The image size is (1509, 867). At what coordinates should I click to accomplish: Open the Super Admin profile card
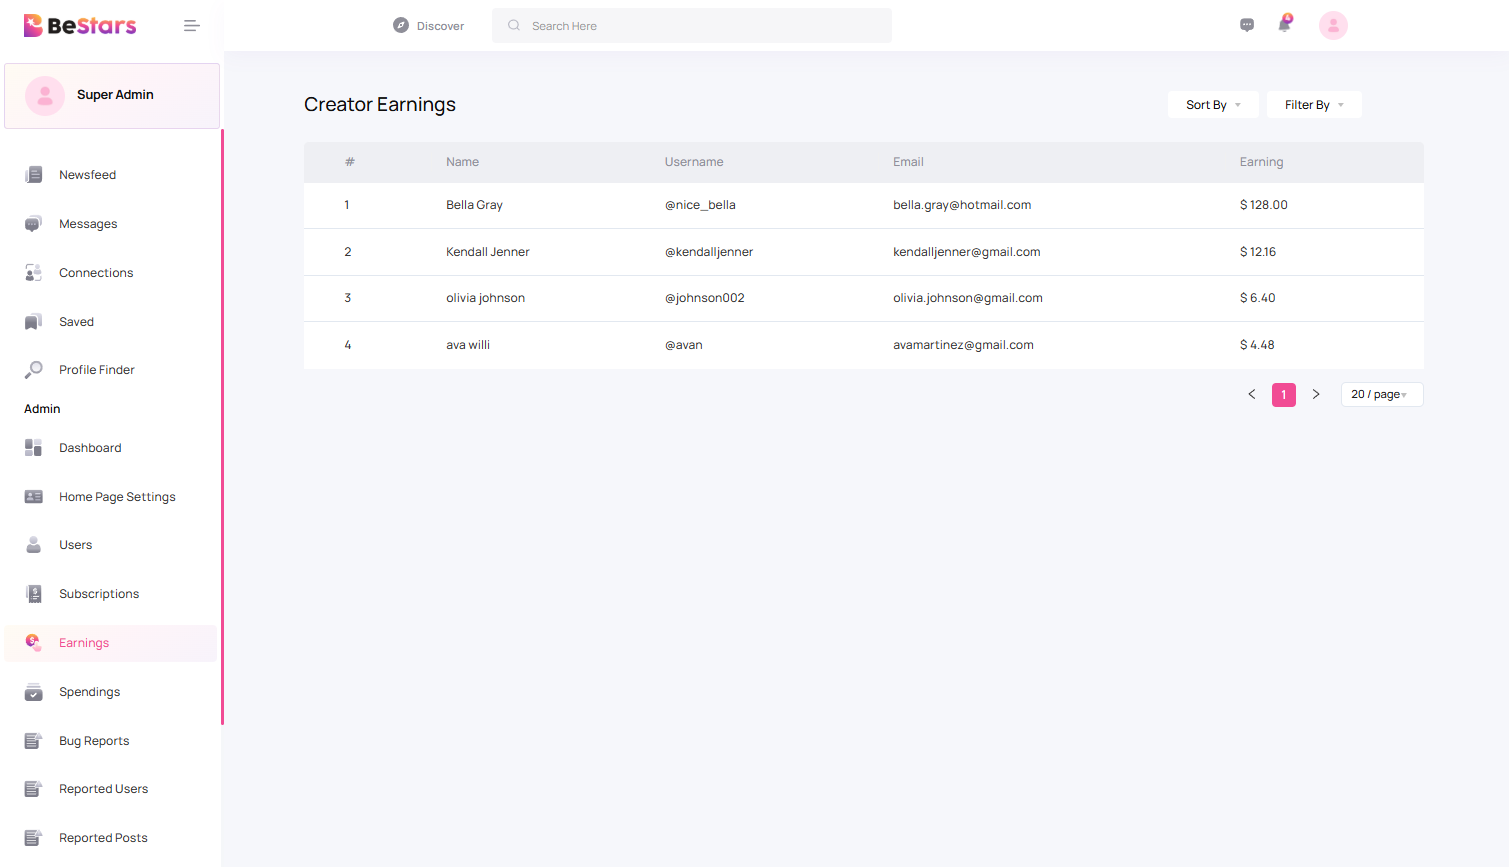point(112,96)
